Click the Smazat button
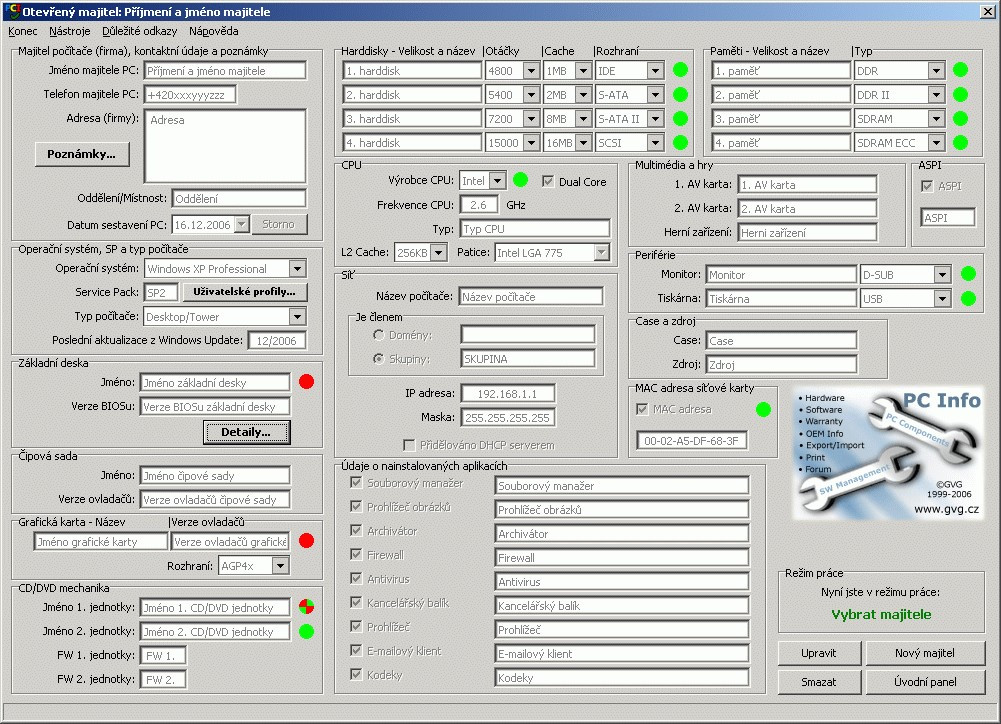This screenshot has height=724, width=1001. (819, 682)
